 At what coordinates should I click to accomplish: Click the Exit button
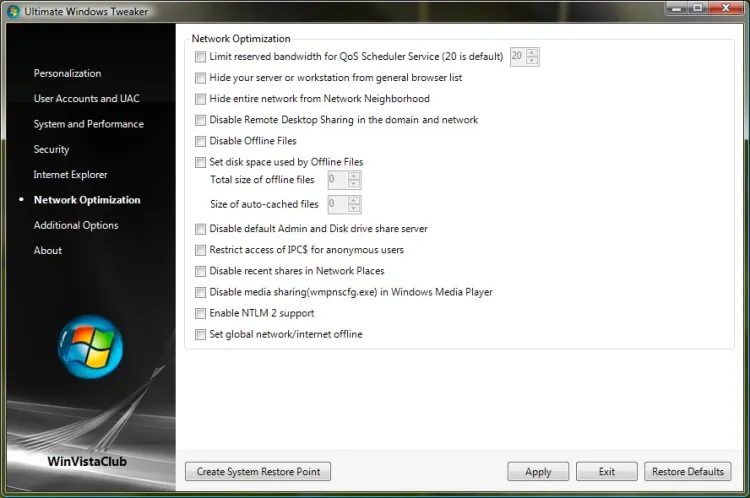607,472
